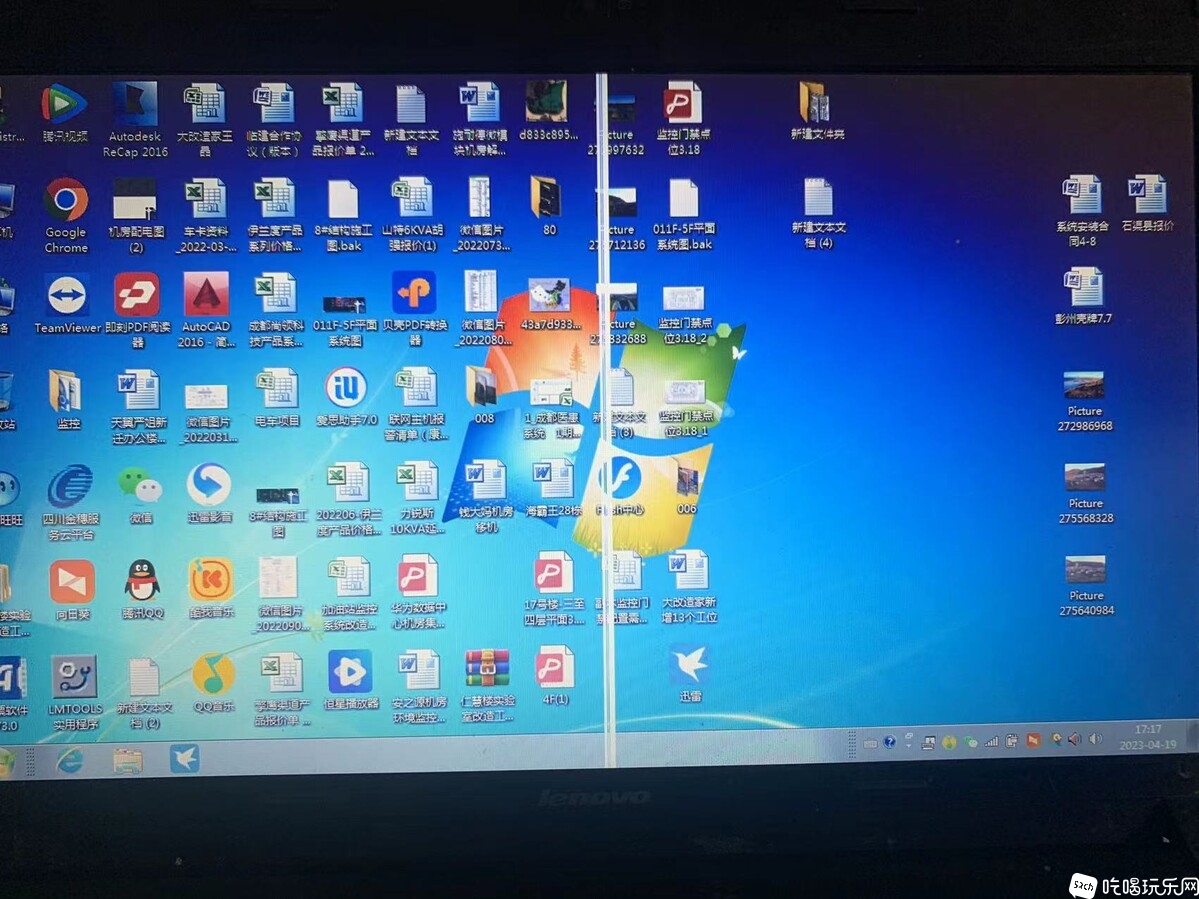Screen dimensions: 1199x899
Task: Launch 迅雷影音 player shortcut
Action: click(209, 493)
